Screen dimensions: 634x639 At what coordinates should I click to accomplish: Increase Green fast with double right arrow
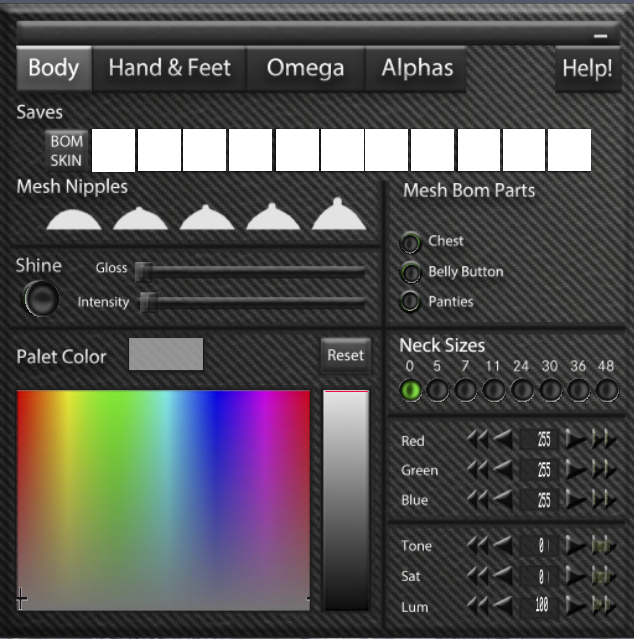[x=604, y=470]
